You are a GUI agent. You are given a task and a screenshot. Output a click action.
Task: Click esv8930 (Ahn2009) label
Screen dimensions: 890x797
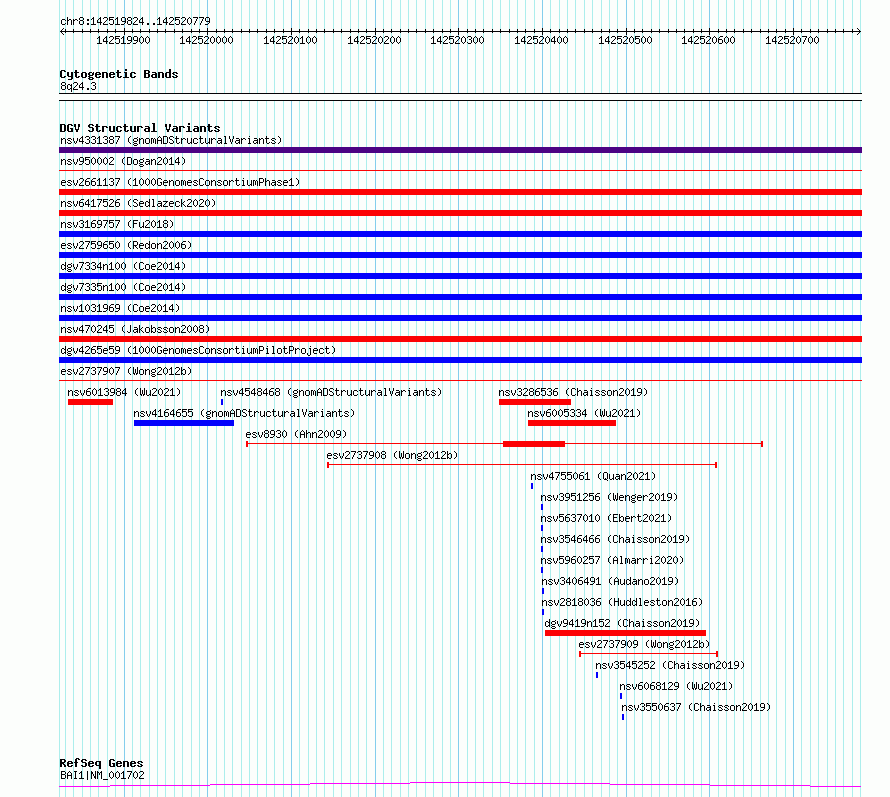coord(296,434)
